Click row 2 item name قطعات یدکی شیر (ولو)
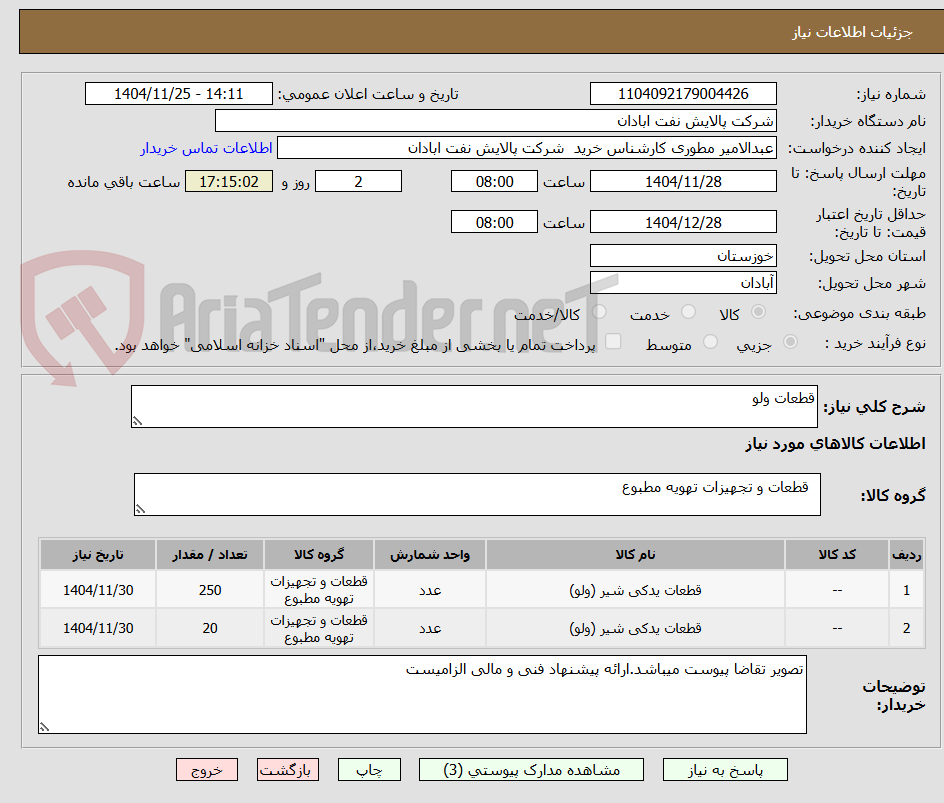Image resolution: width=944 pixels, height=803 pixels. pyautogui.click(x=635, y=628)
